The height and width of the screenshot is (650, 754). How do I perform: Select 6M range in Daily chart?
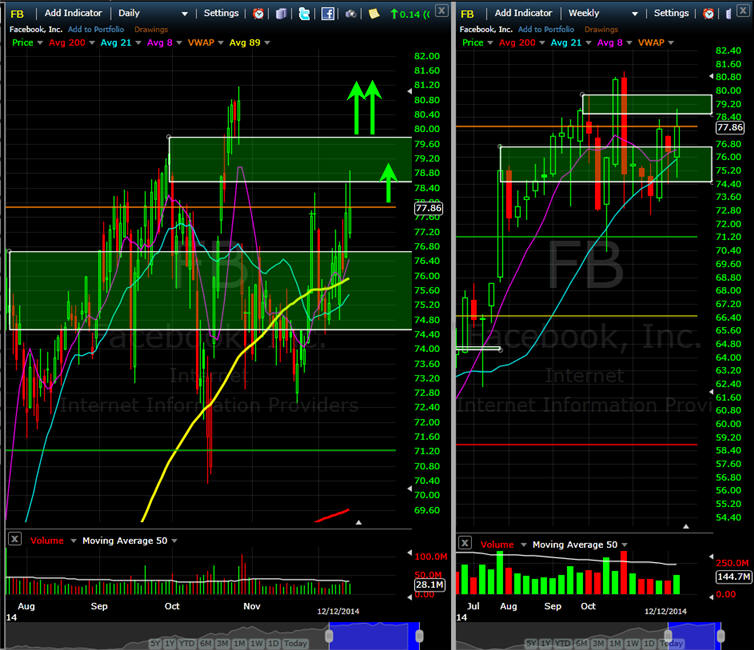pos(206,643)
